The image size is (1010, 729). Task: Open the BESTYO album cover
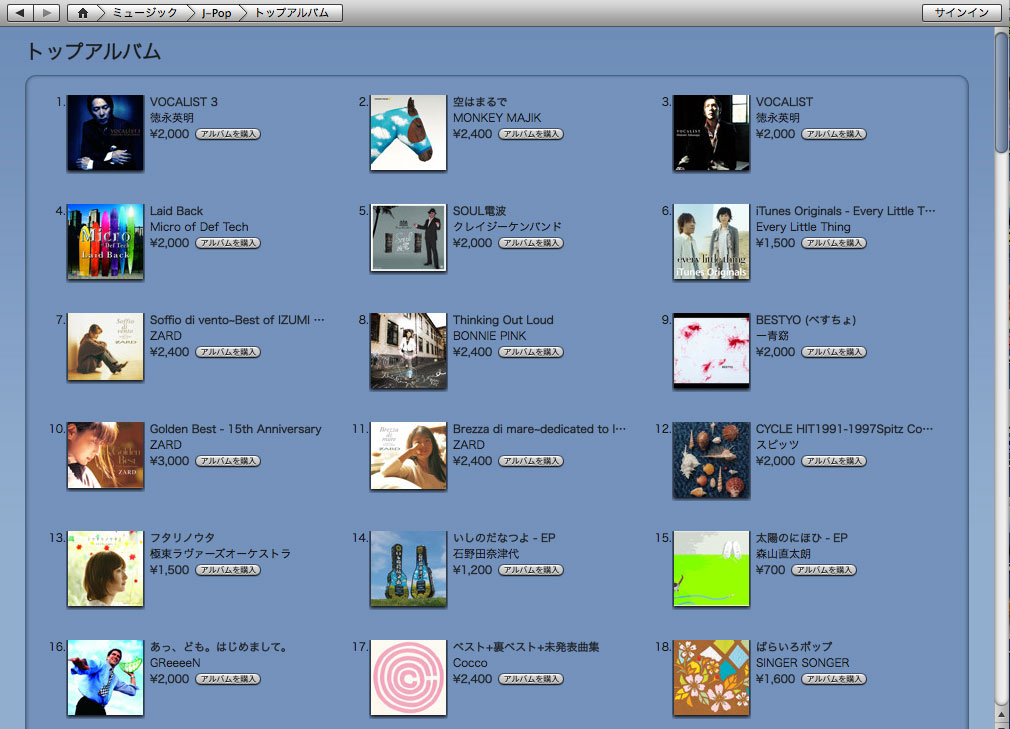coord(711,351)
